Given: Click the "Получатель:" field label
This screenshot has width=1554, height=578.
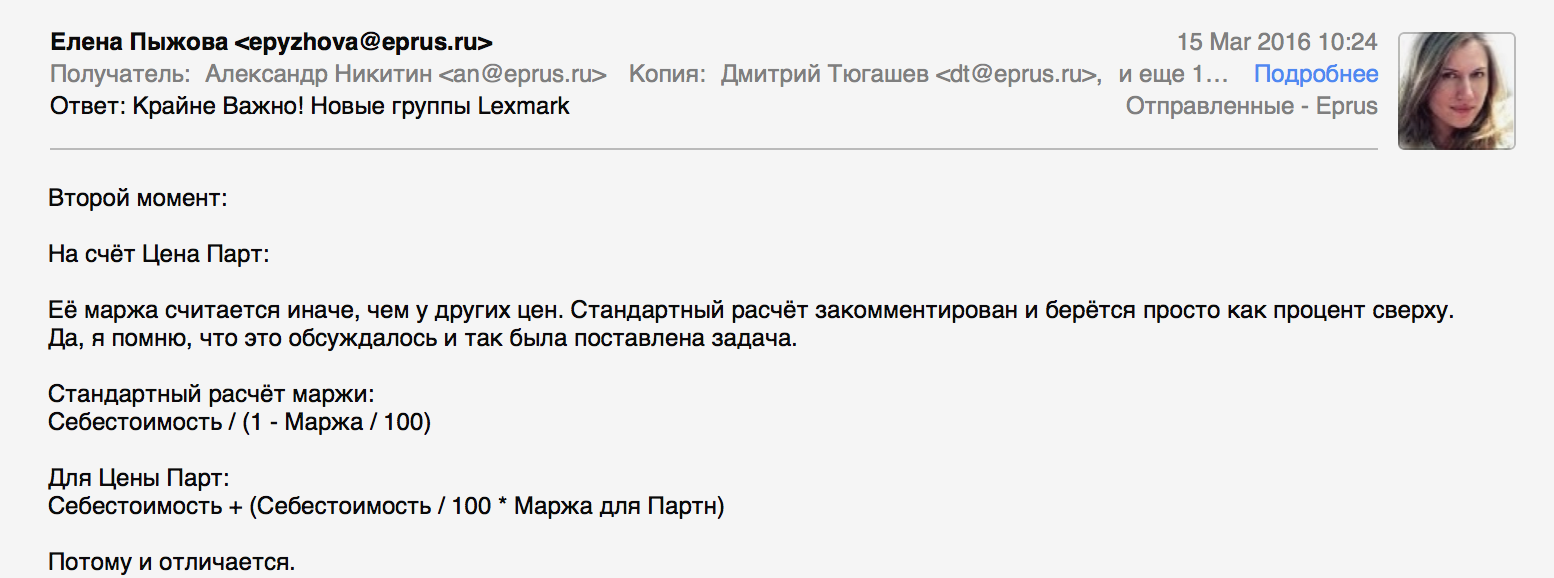Looking at the screenshot, I should click(x=119, y=74).
